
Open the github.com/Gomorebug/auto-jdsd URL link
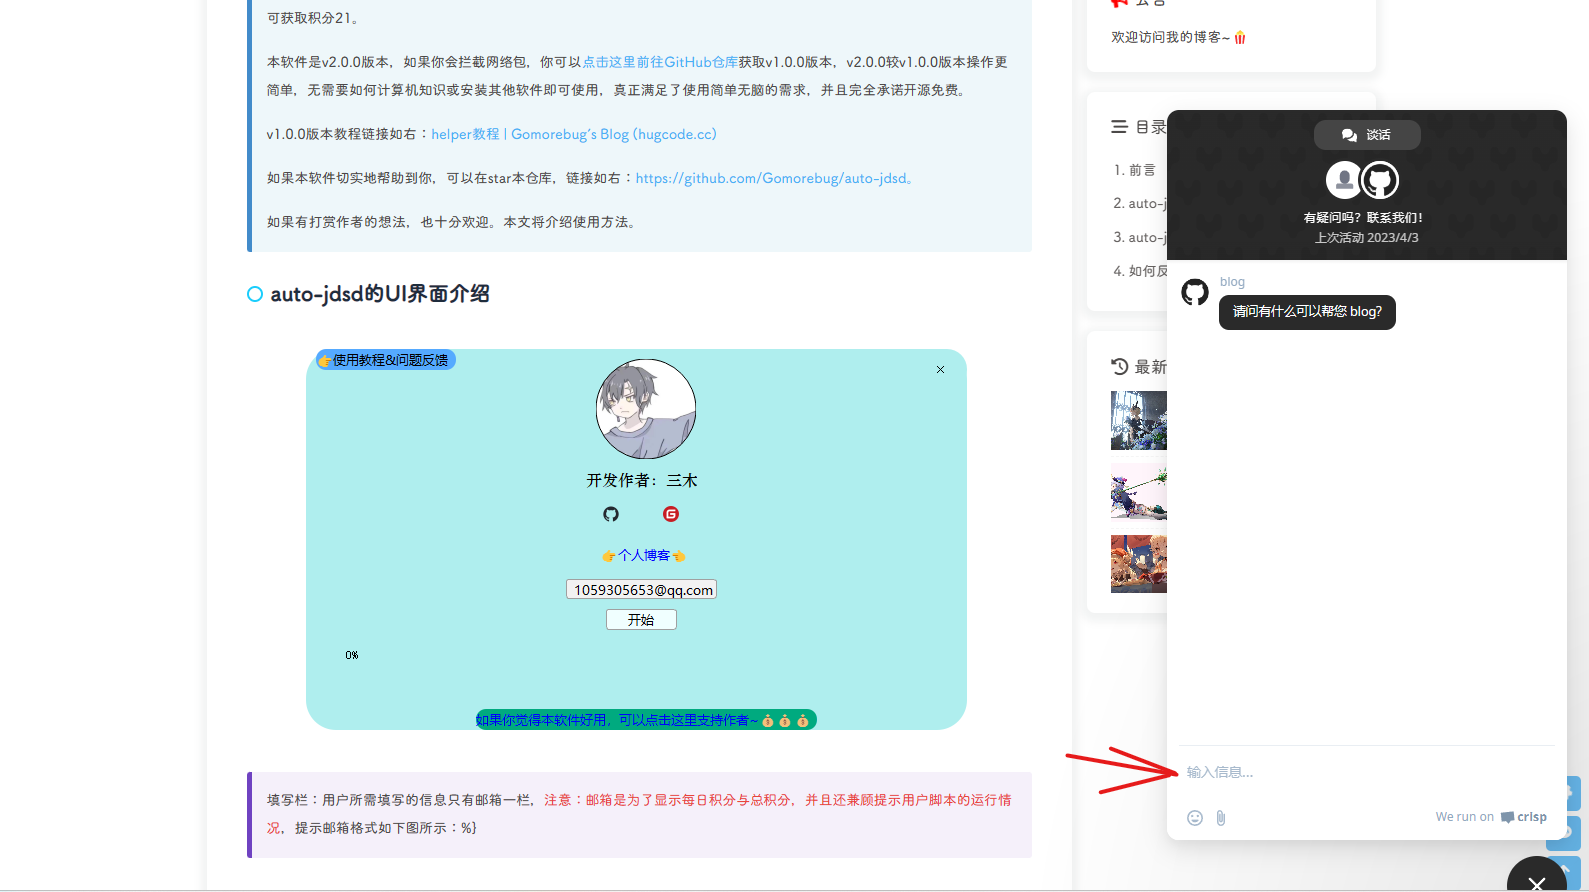(x=773, y=178)
